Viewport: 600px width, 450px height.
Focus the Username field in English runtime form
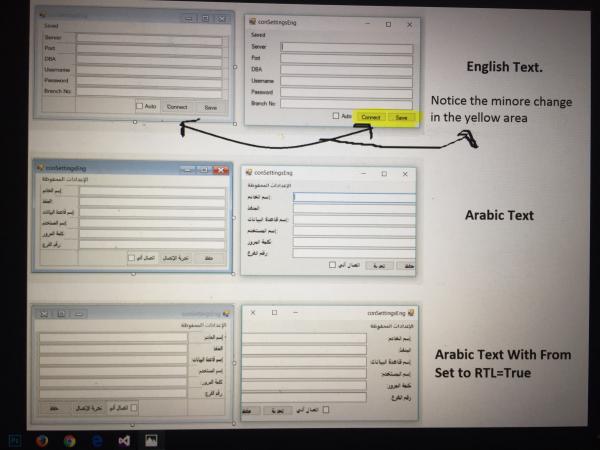click(347, 82)
